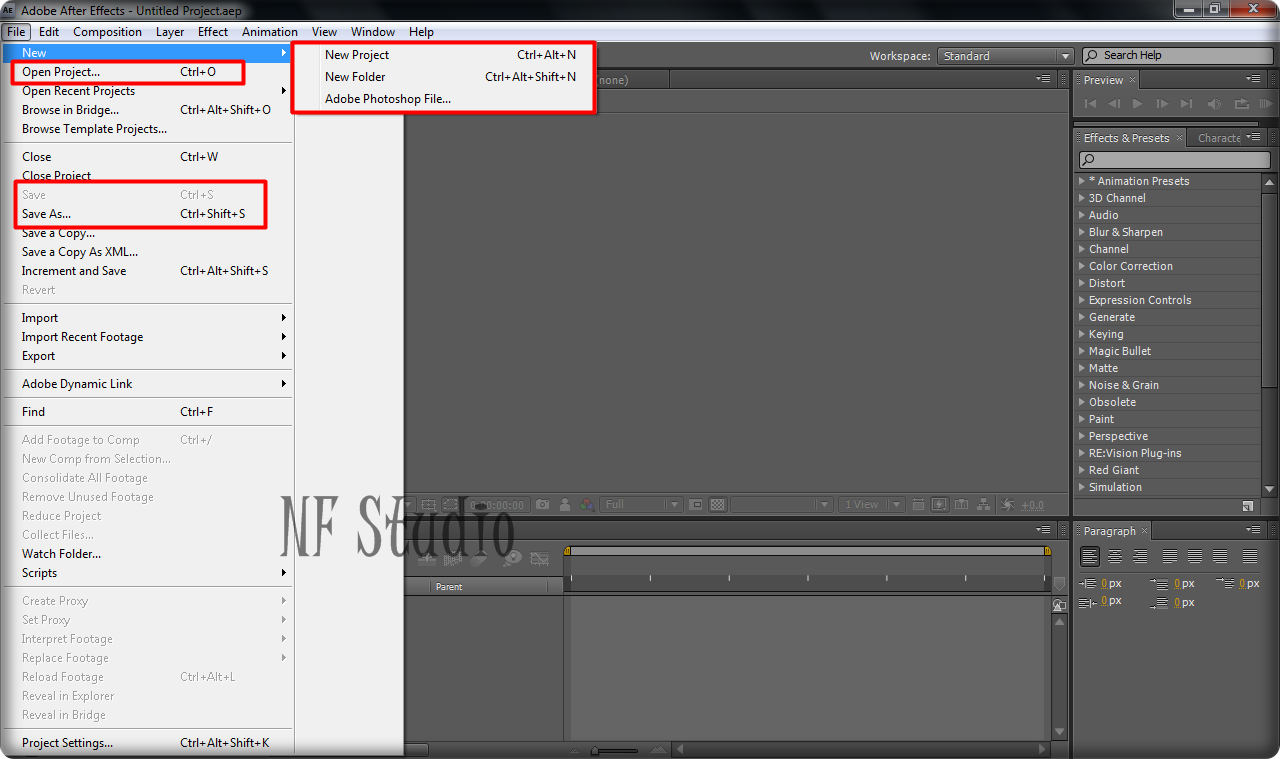
Task: Close the Effects & Presets tab
Action: coord(1179,138)
